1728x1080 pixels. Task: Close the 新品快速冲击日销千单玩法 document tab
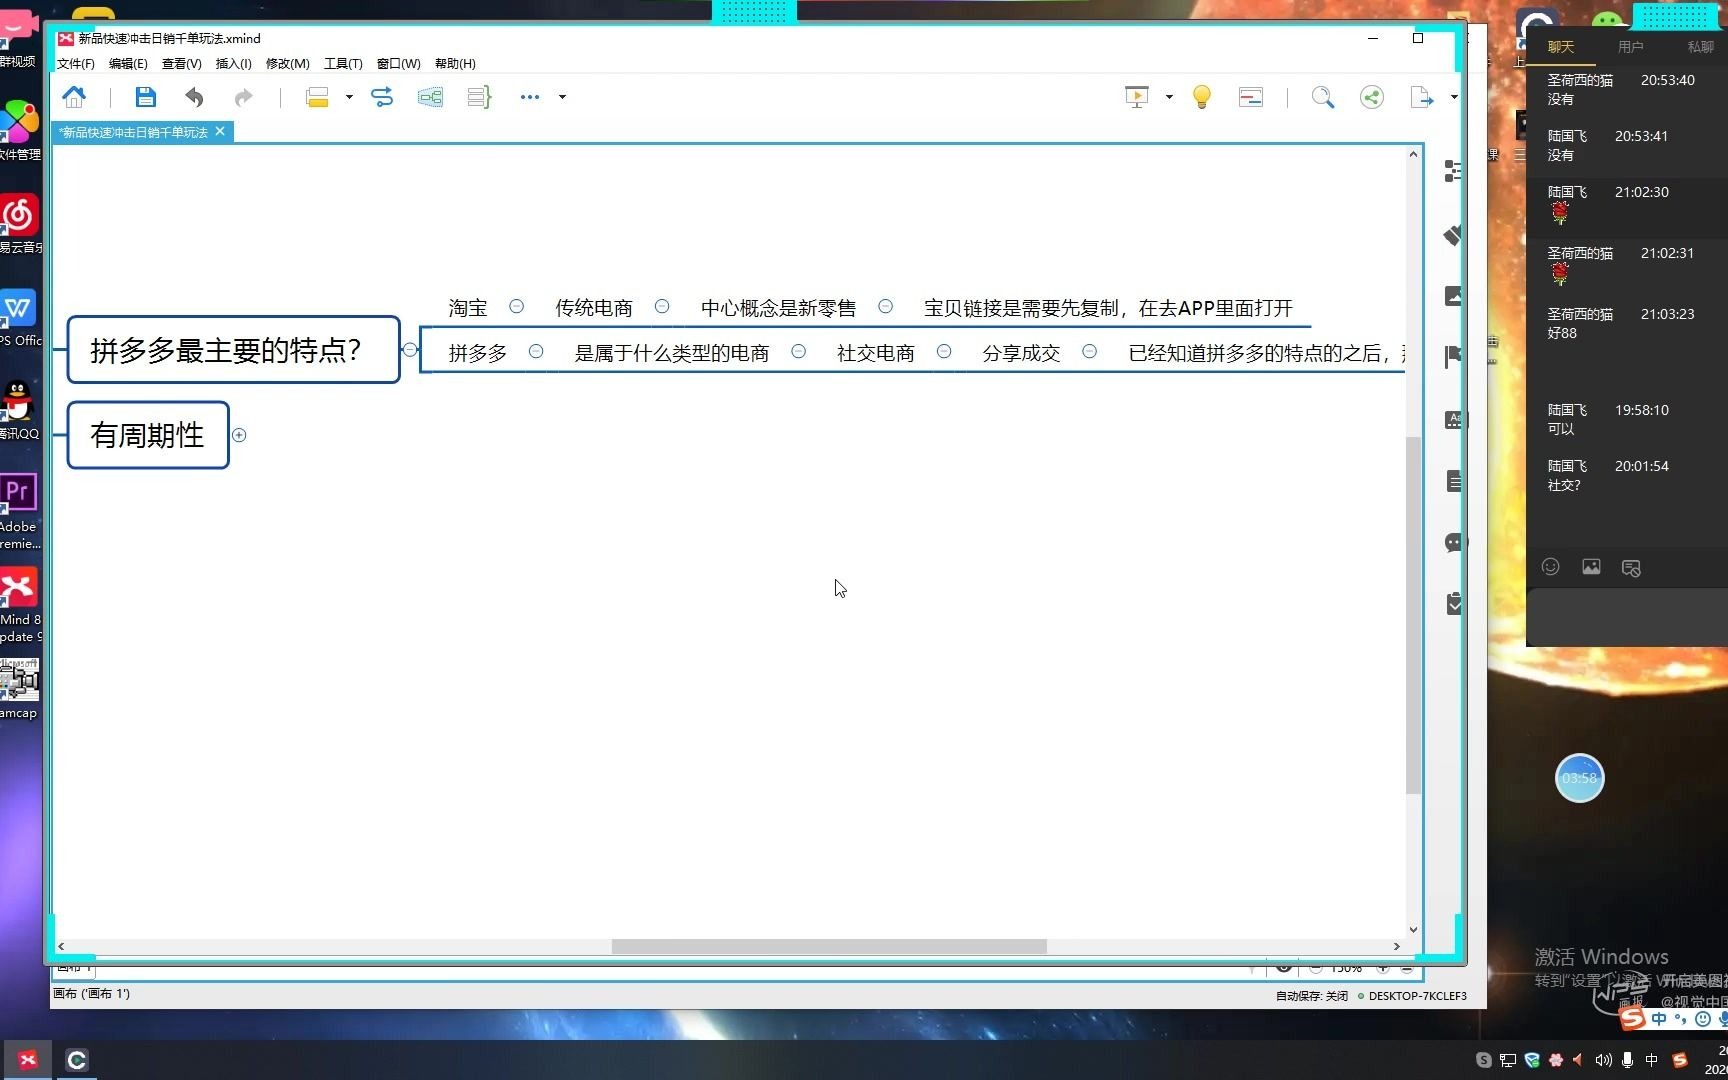220,131
